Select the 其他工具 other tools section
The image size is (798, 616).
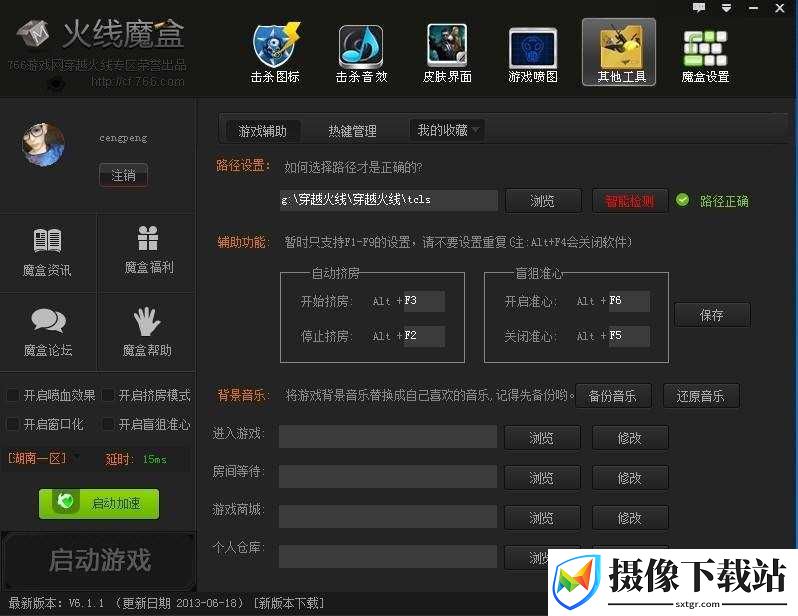[619, 52]
